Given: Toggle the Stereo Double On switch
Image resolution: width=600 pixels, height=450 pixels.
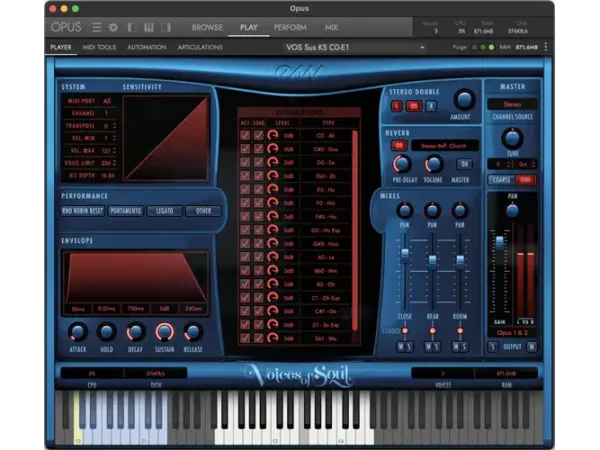Looking at the screenshot, I should tap(414, 106).
